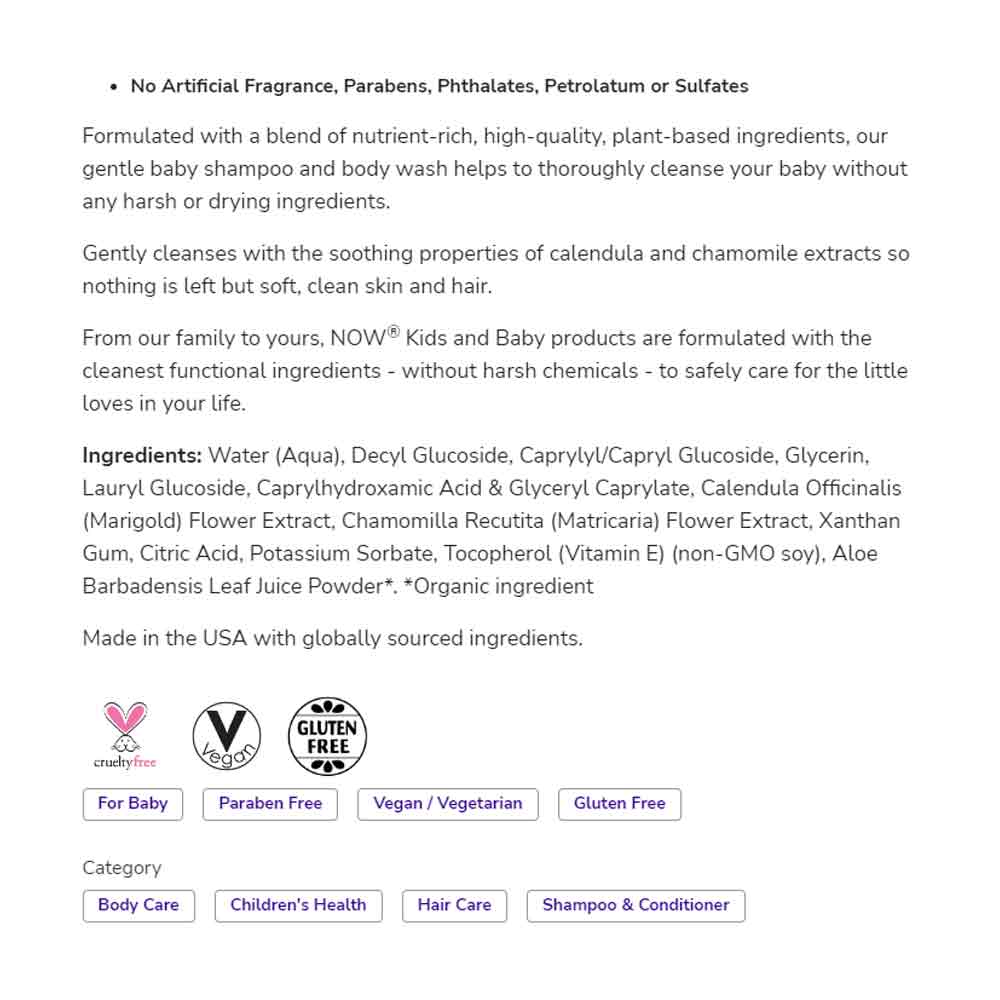Viewport: 1000px width, 1000px height.
Task: Click the cruelty free bunny icon
Action: click(x=125, y=734)
